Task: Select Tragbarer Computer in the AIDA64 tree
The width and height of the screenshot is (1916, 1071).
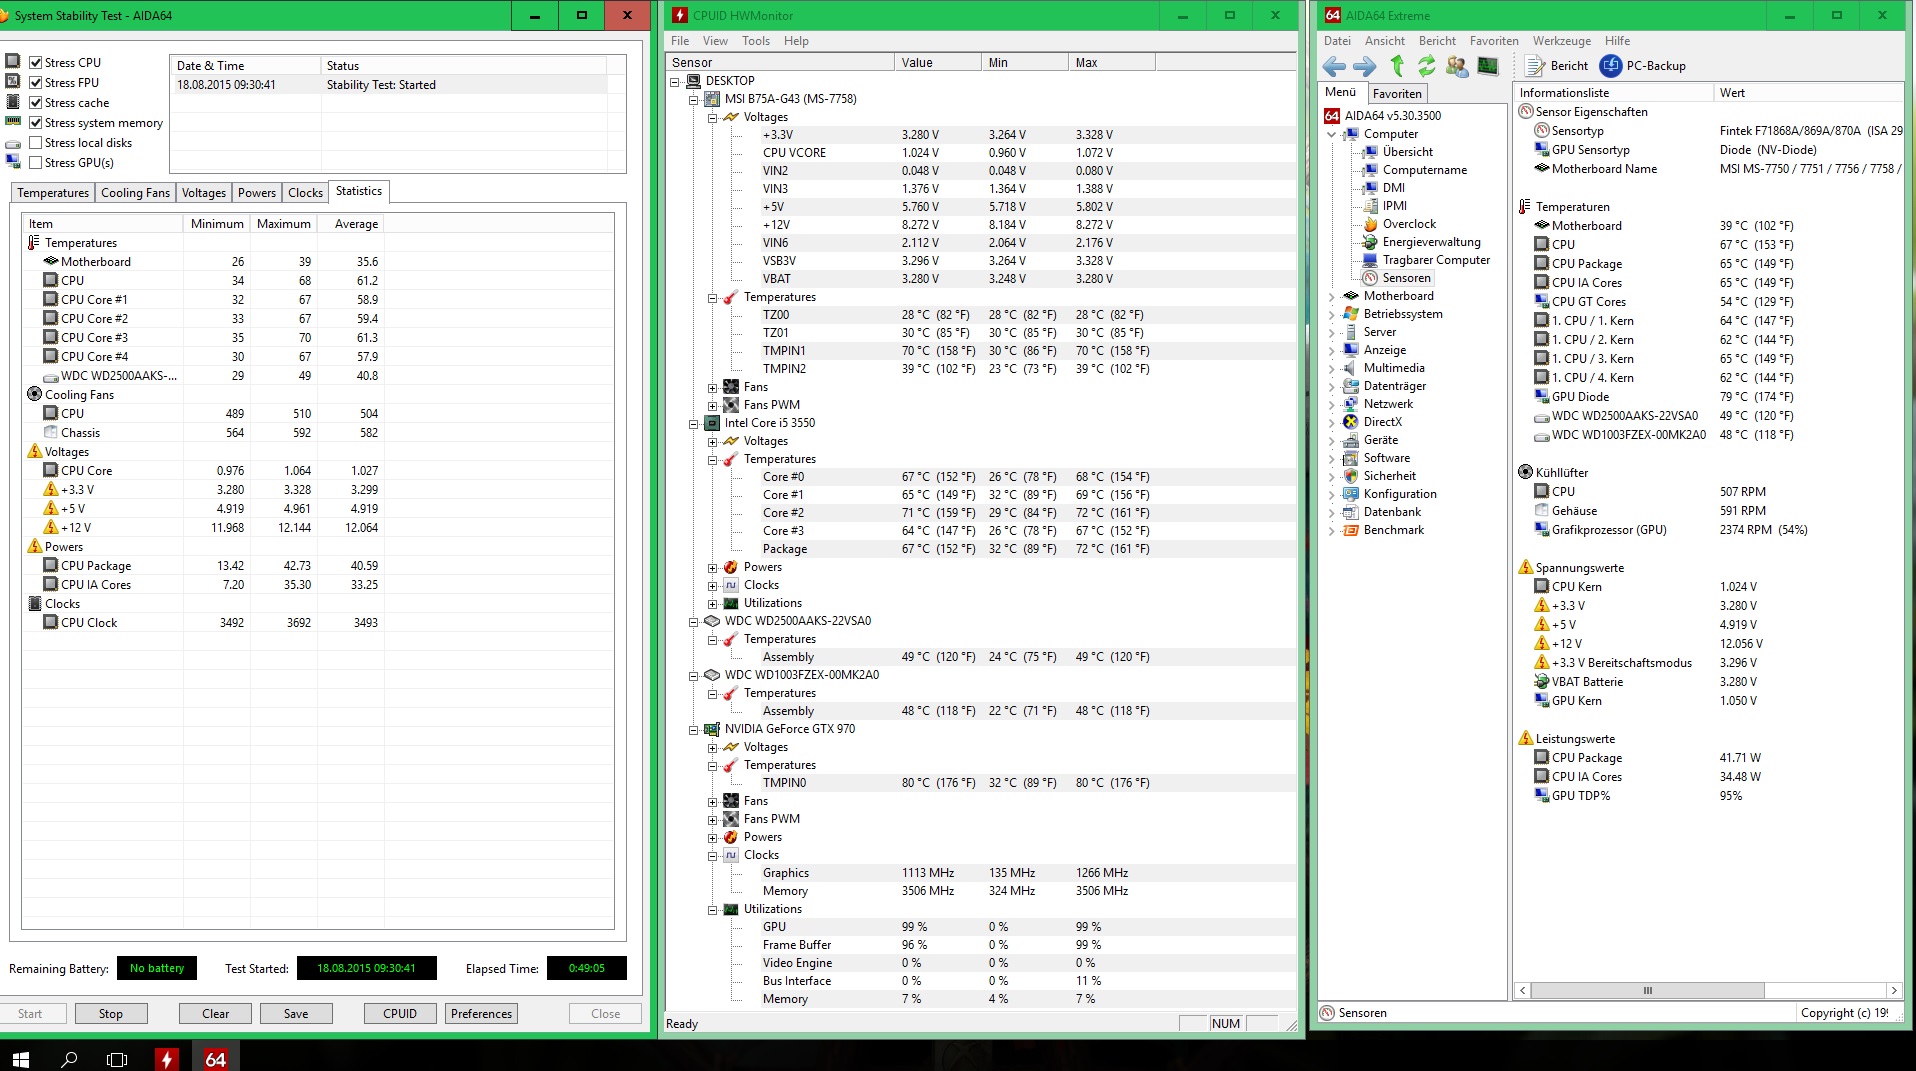Action: click(x=1435, y=260)
